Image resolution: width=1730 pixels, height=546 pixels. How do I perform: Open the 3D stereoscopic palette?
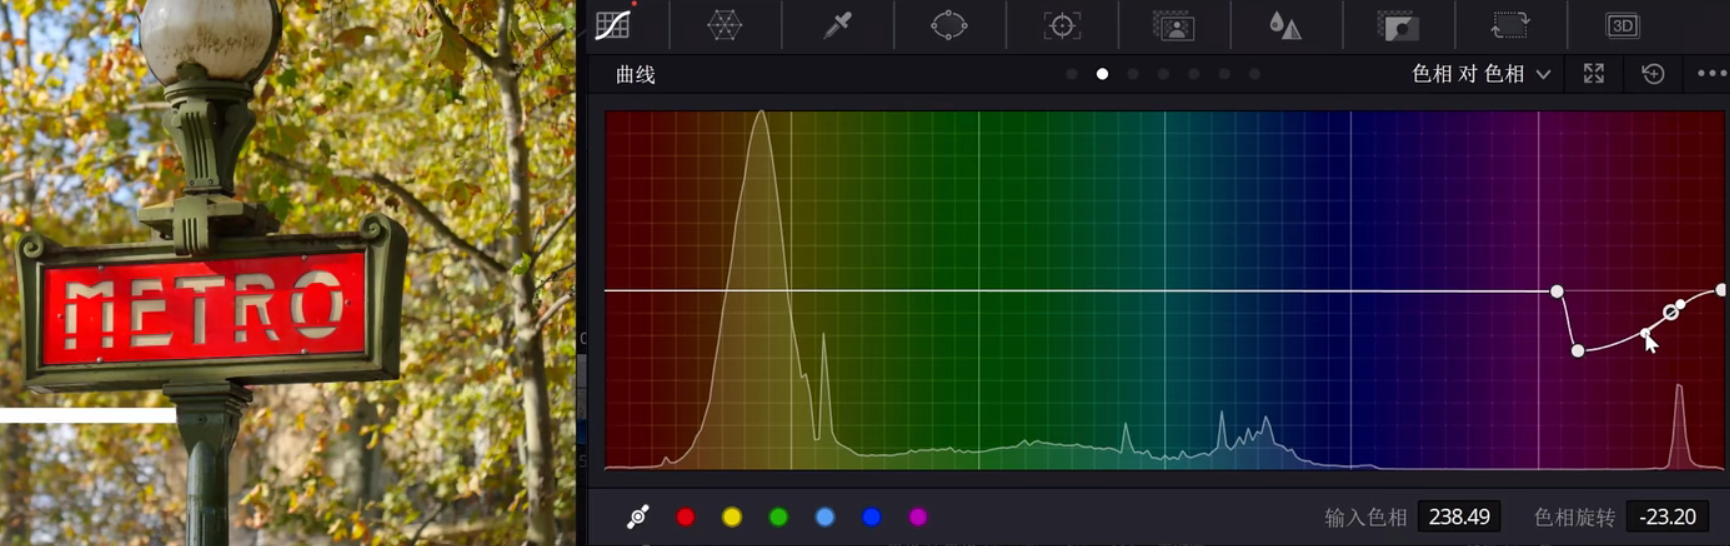1622,25
